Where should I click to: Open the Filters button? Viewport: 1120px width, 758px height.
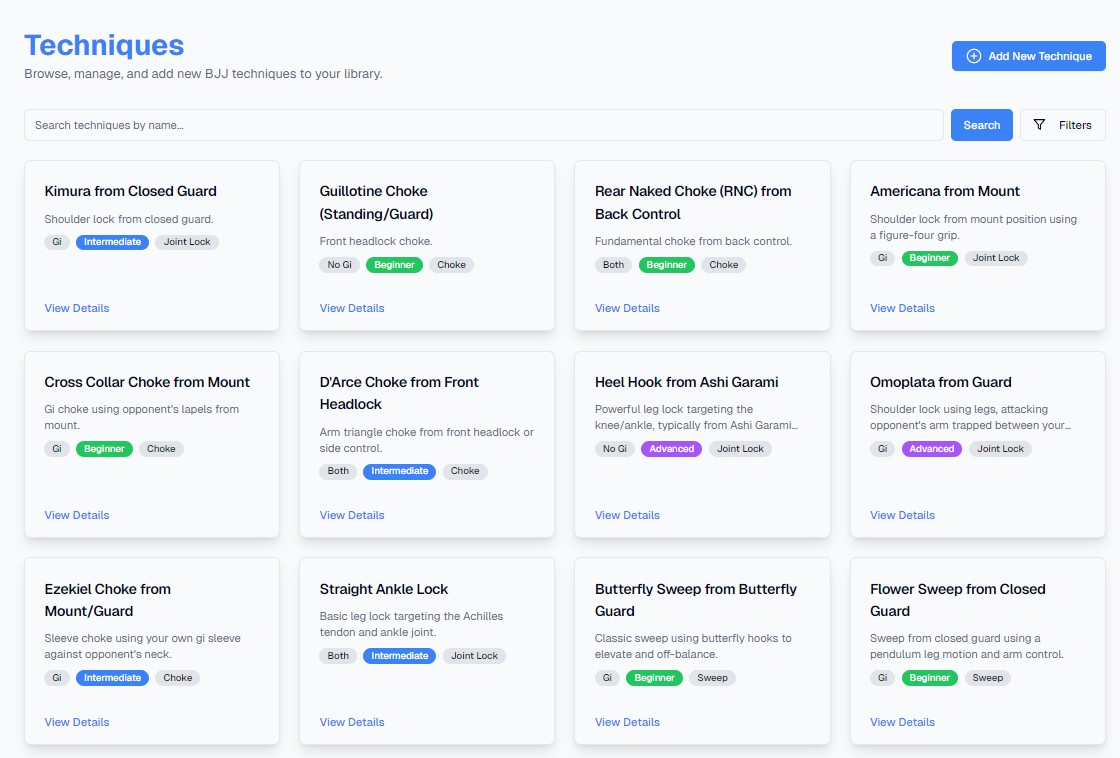[x=1063, y=125]
